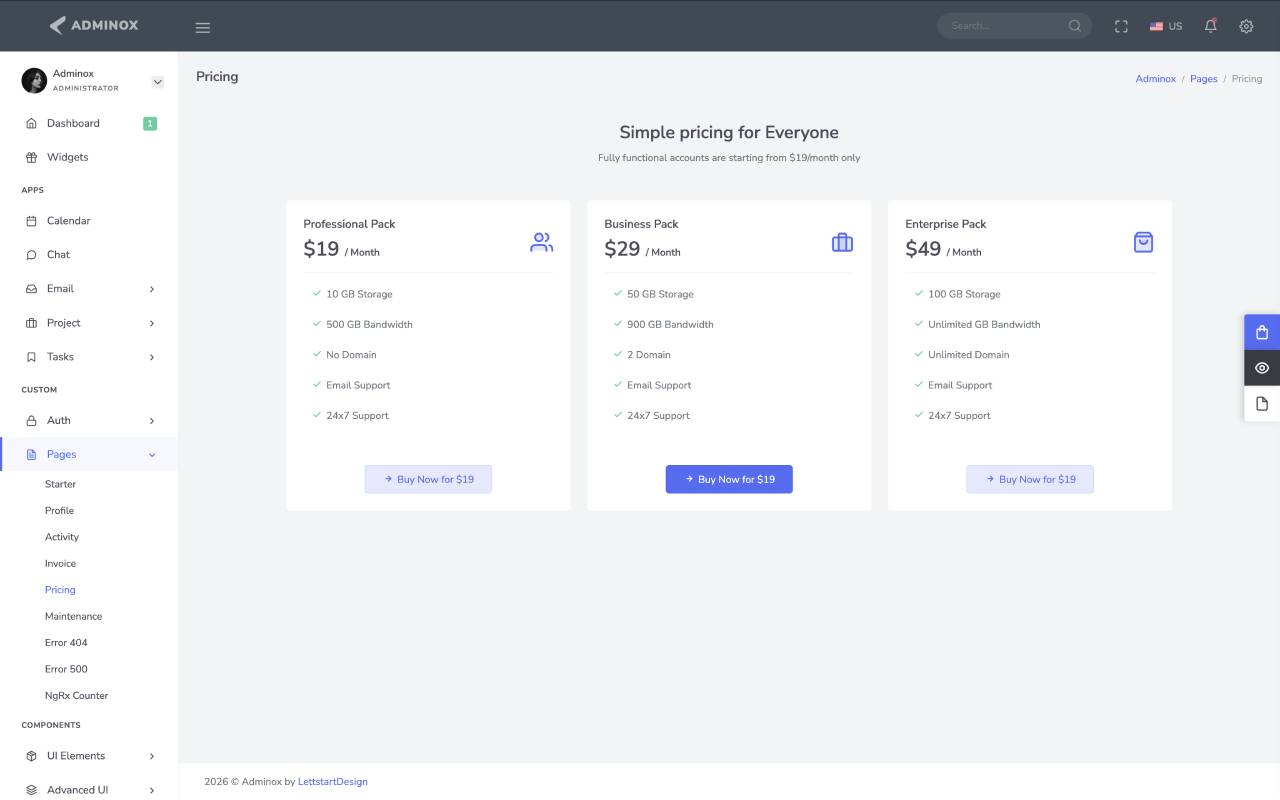The width and height of the screenshot is (1280, 800).
Task: Open the Error 500 page
Action: pyautogui.click(x=66, y=669)
